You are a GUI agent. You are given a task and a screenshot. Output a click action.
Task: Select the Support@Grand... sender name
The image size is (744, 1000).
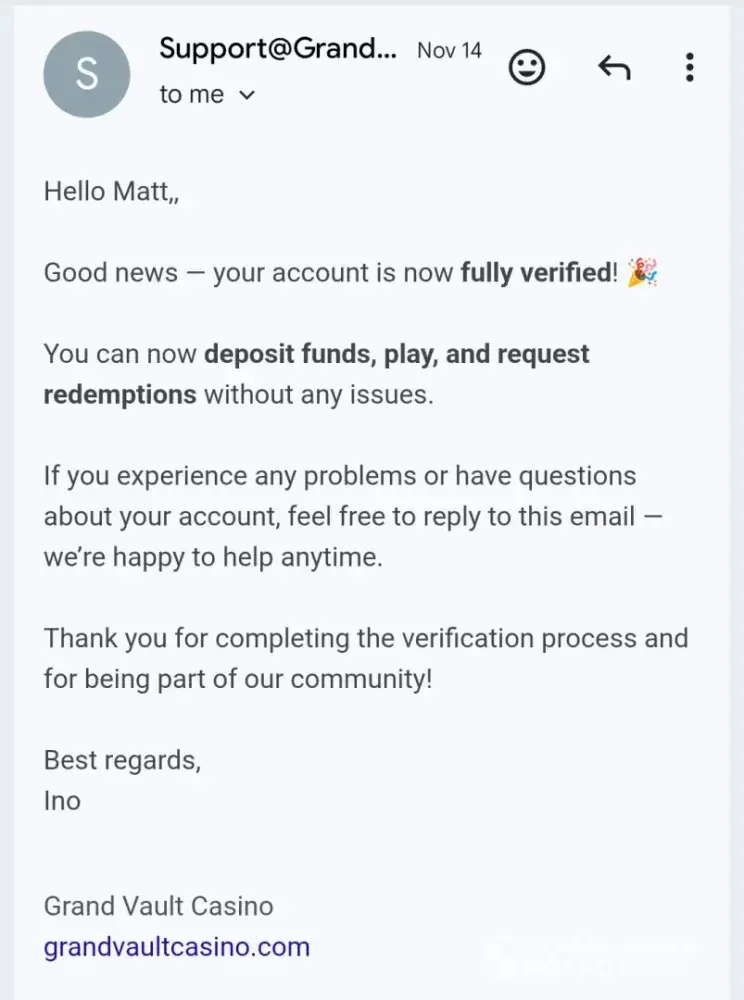(x=277, y=48)
